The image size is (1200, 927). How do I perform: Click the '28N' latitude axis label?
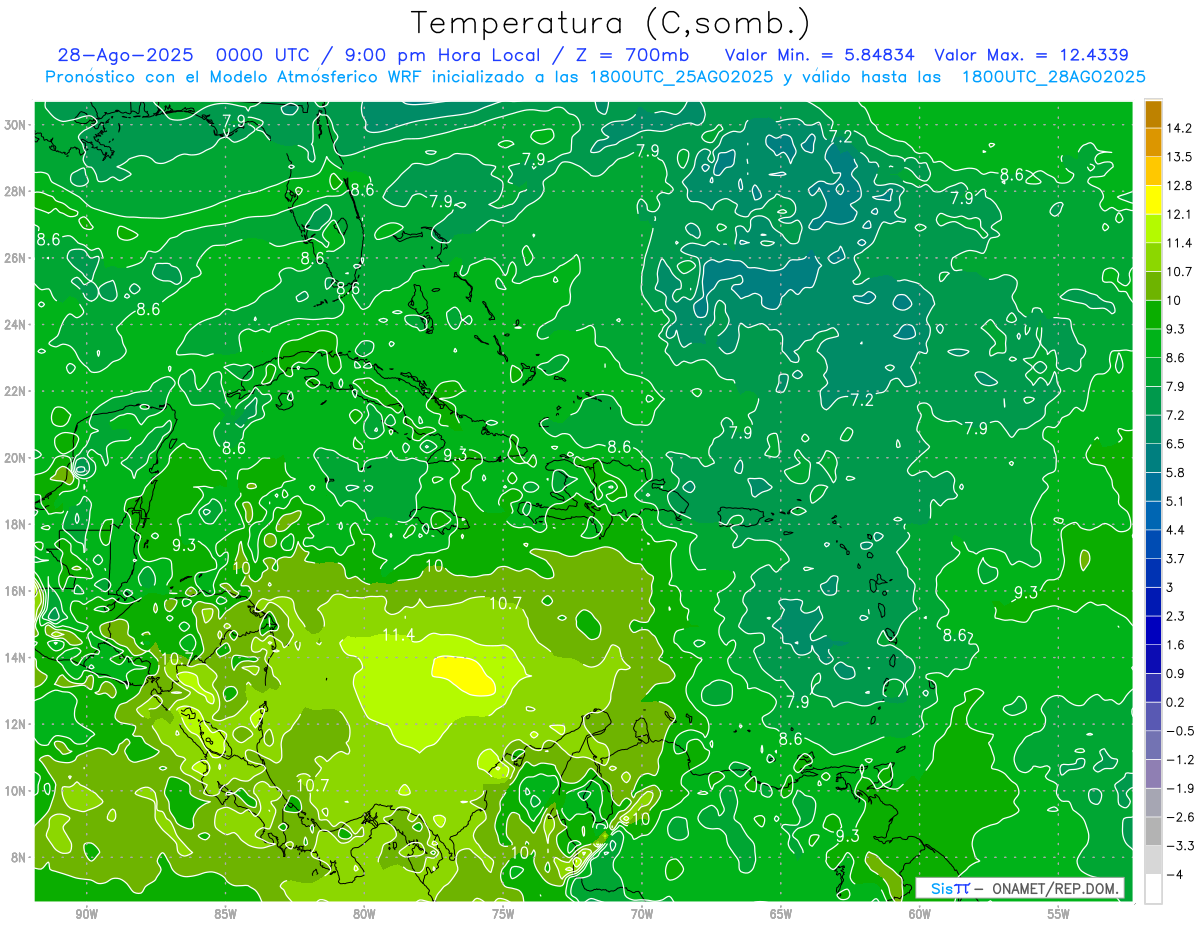pyautogui.click(x=16, y=191)
